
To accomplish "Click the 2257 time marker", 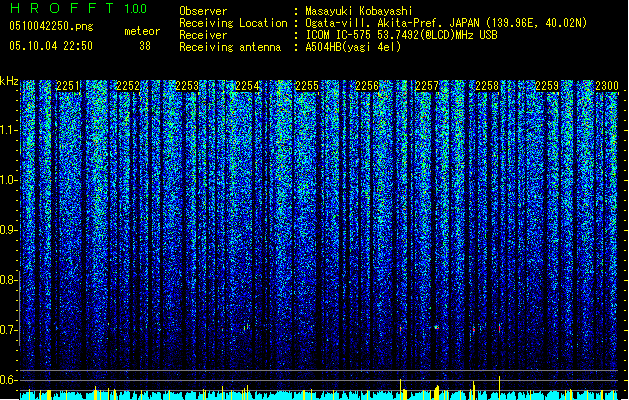I will pyautogui.click(x=427, y=86).
